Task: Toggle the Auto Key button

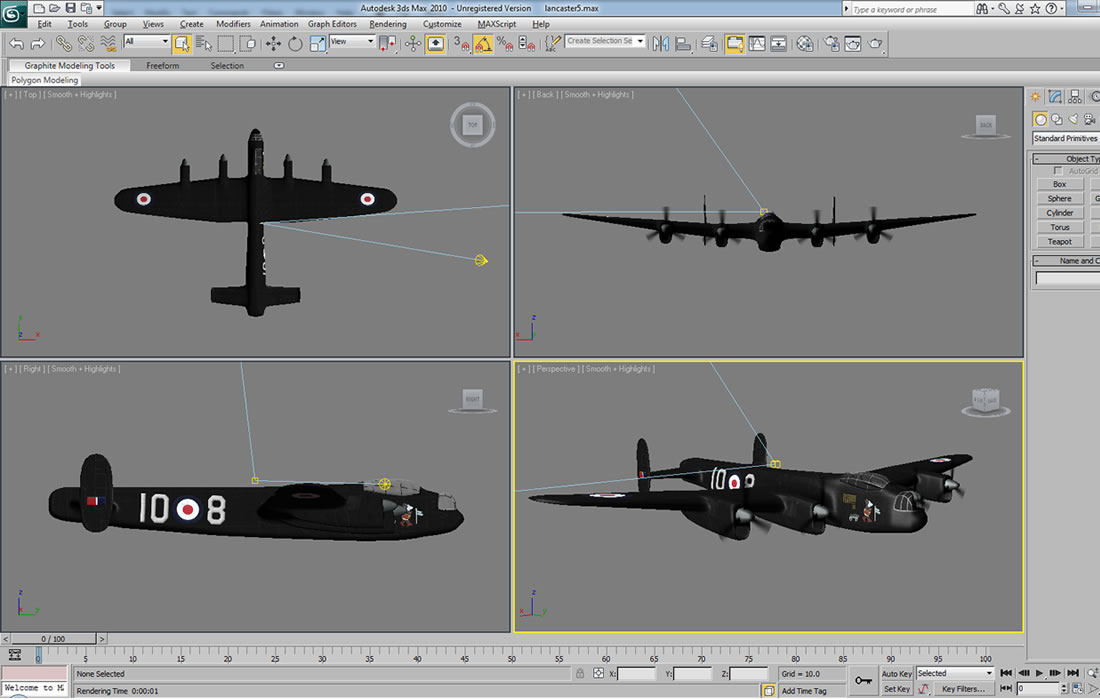Action: pyautogui.click(x=896, y=674)
